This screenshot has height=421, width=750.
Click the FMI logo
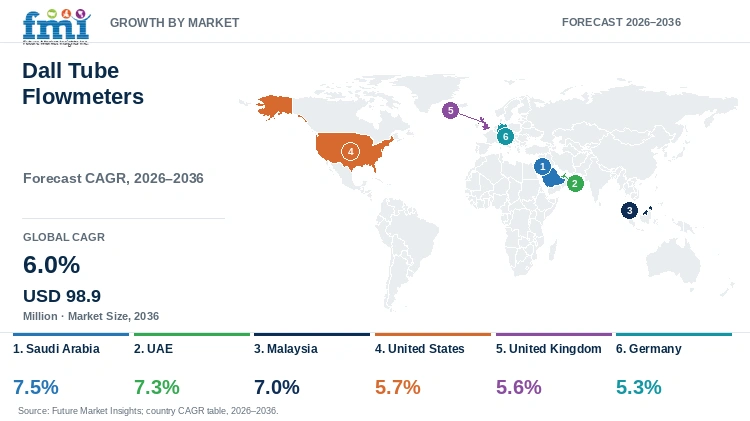pyautogui.click(x=56, y=27)
